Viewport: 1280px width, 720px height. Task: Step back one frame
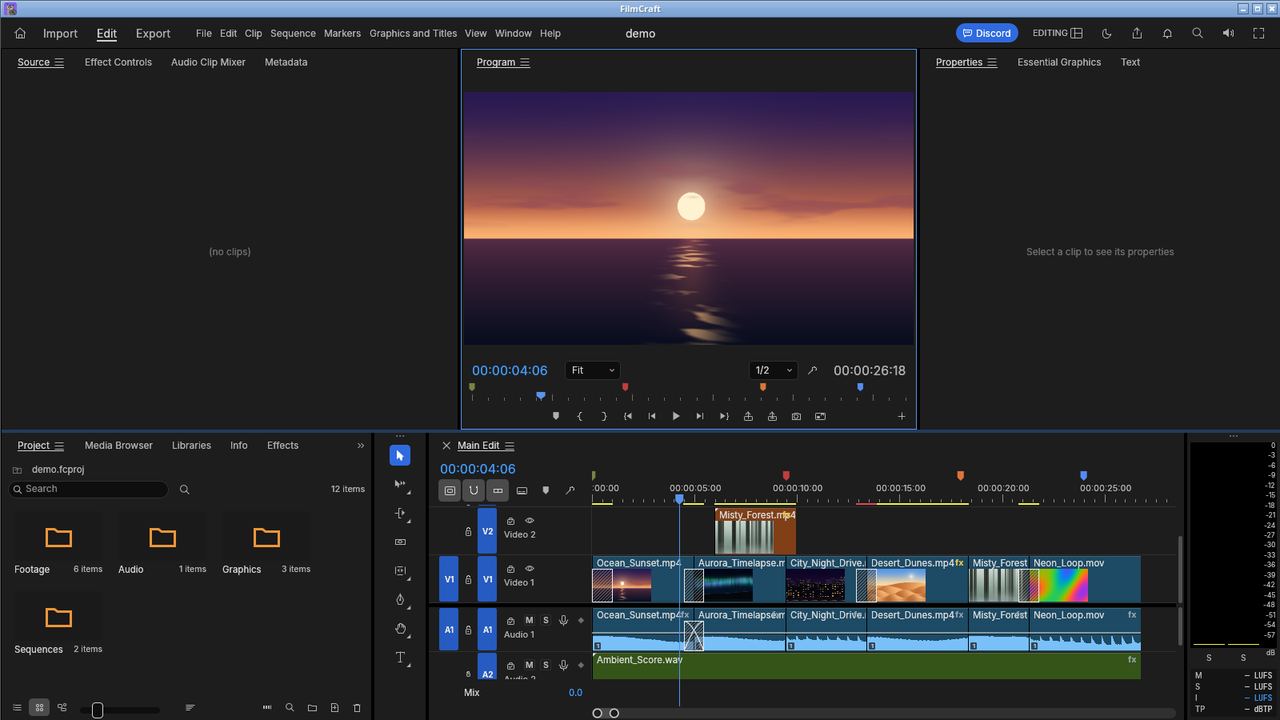(x=652, y=416)
